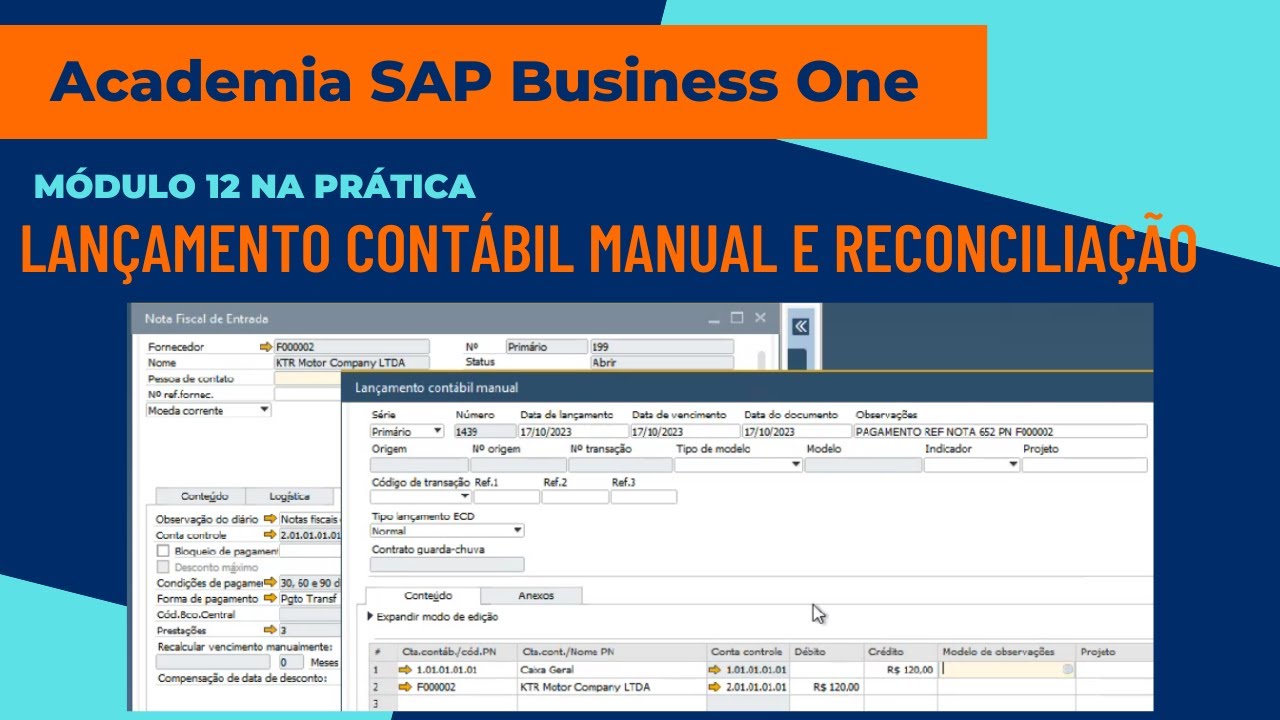Click the Conta controle link arrow in Nota Fiscal
The height and width of the screenshot is (720, 1280).
tap(269, 535)
